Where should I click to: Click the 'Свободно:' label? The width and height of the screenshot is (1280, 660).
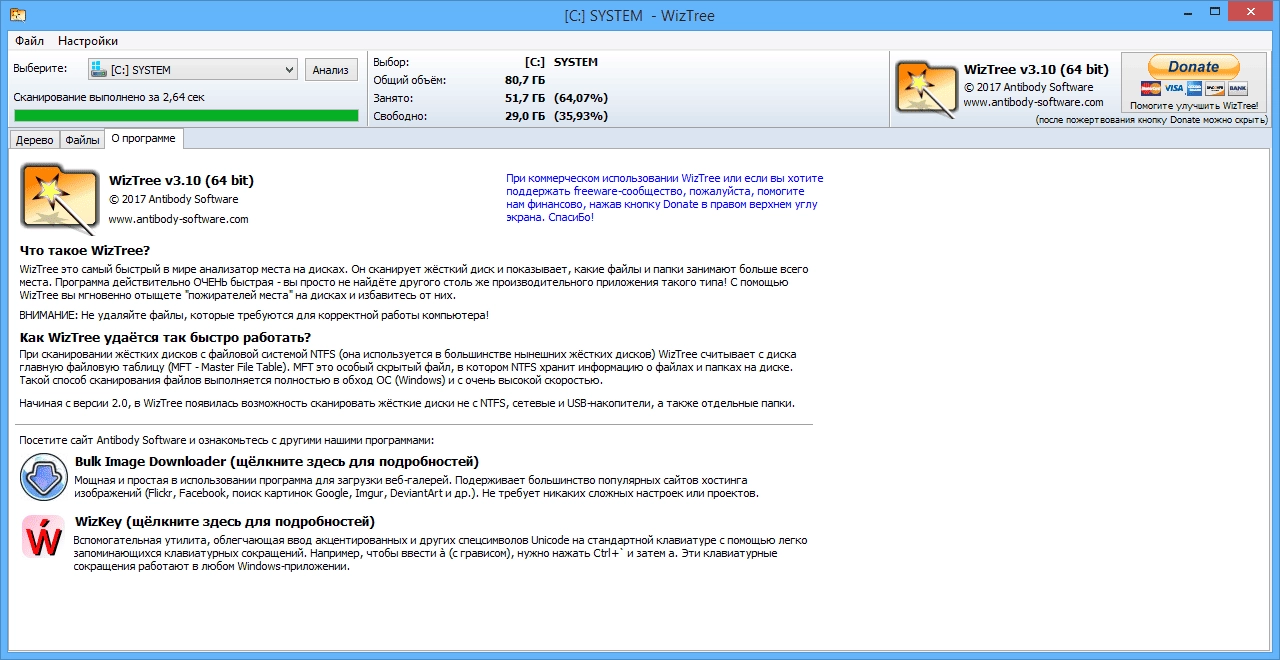click(x=400, y=116)
